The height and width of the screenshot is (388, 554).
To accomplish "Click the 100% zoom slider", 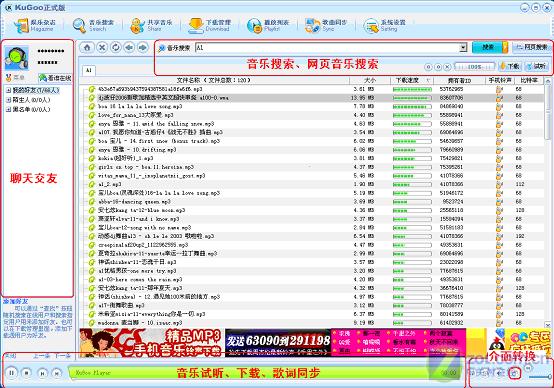I will point(475,66).
